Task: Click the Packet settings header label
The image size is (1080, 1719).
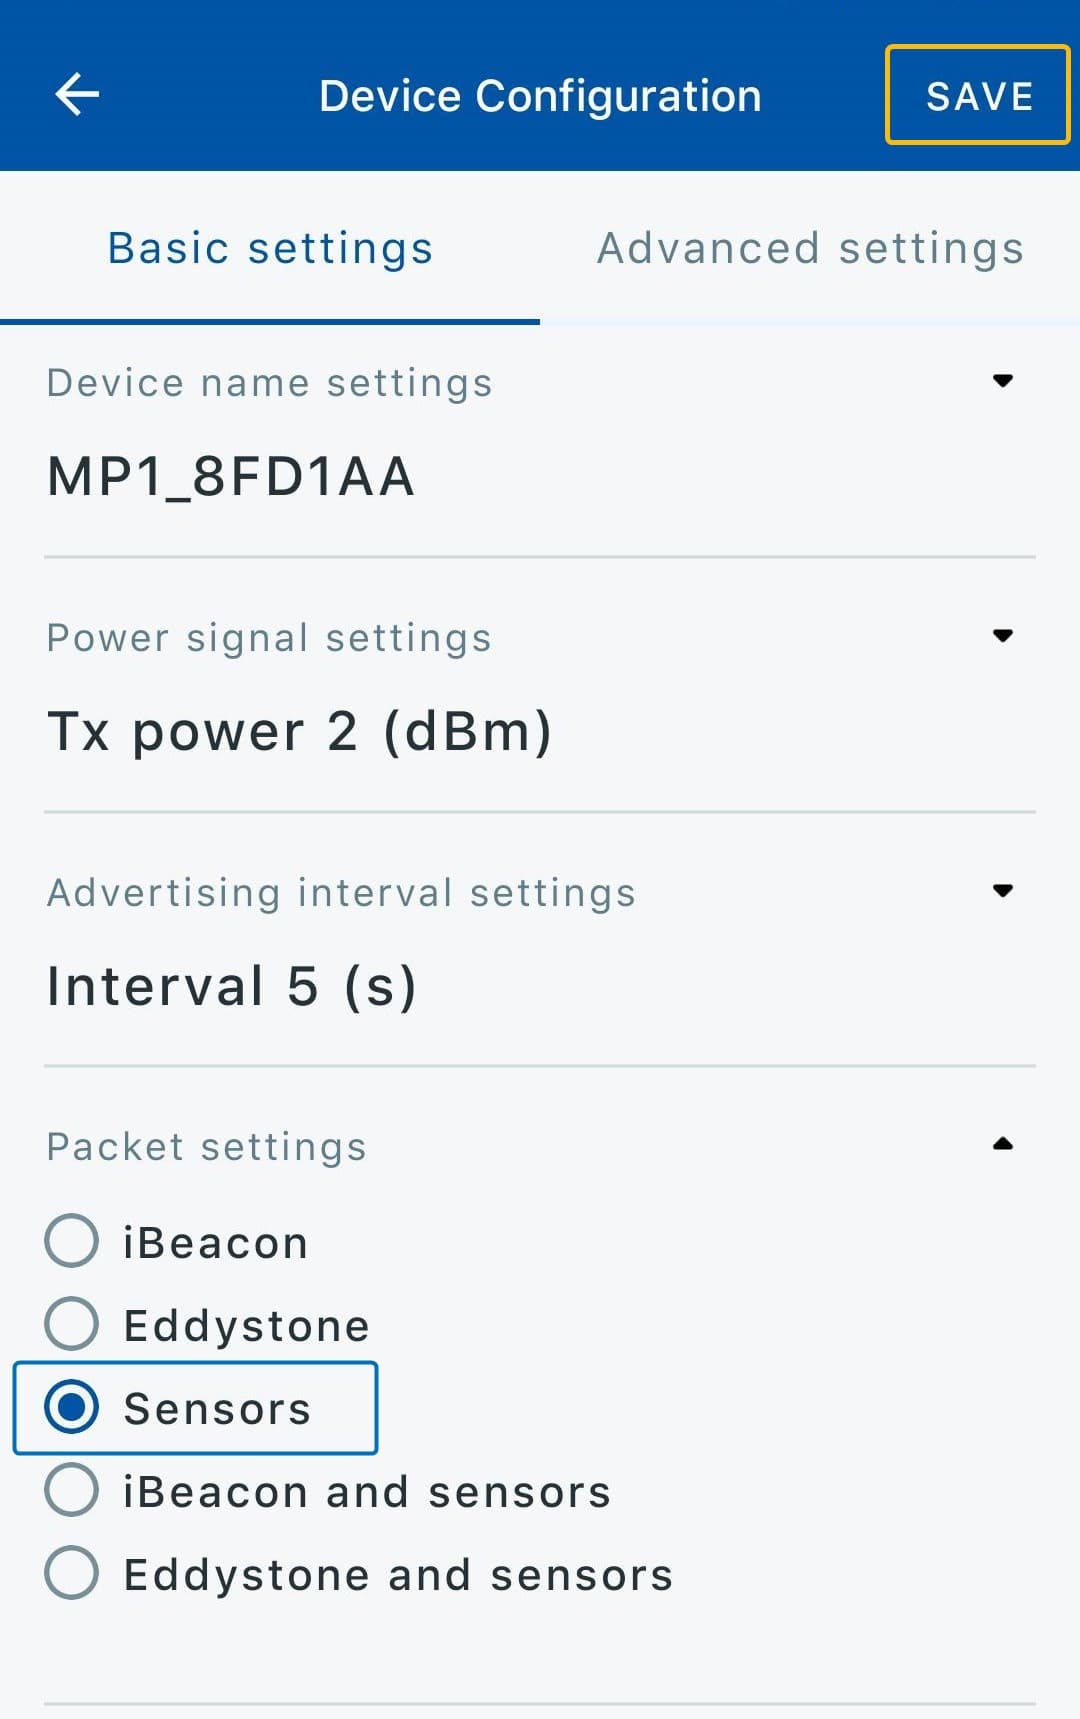Action: tap(207, 1147)
